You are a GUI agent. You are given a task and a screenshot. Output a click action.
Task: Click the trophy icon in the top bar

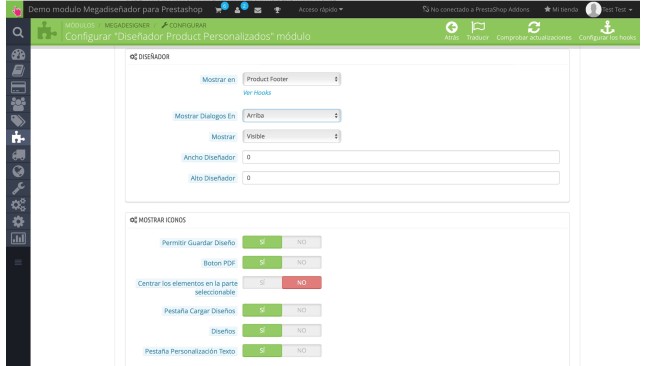(277, 10)
